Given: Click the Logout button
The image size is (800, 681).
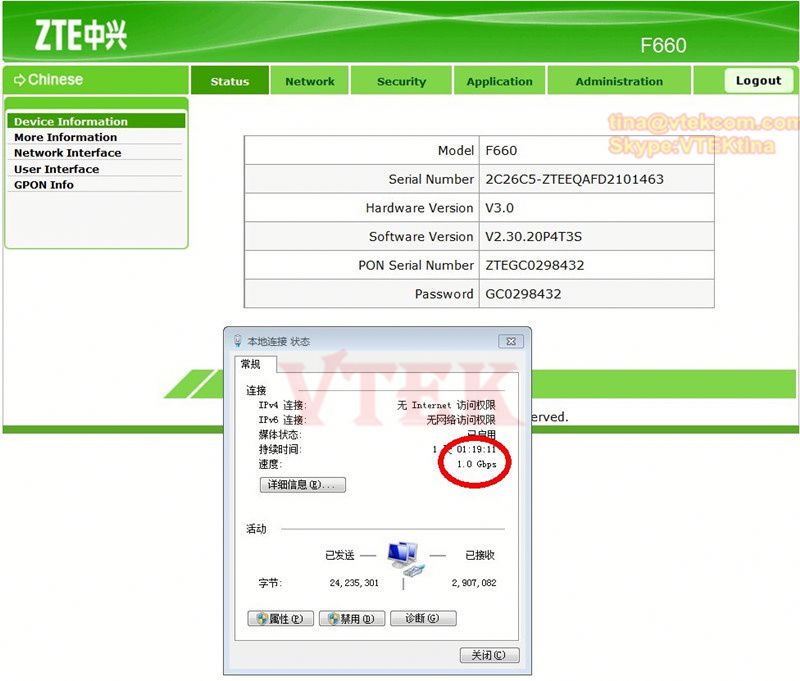Looking at the screenshot, I should click(x=758, y=80).
